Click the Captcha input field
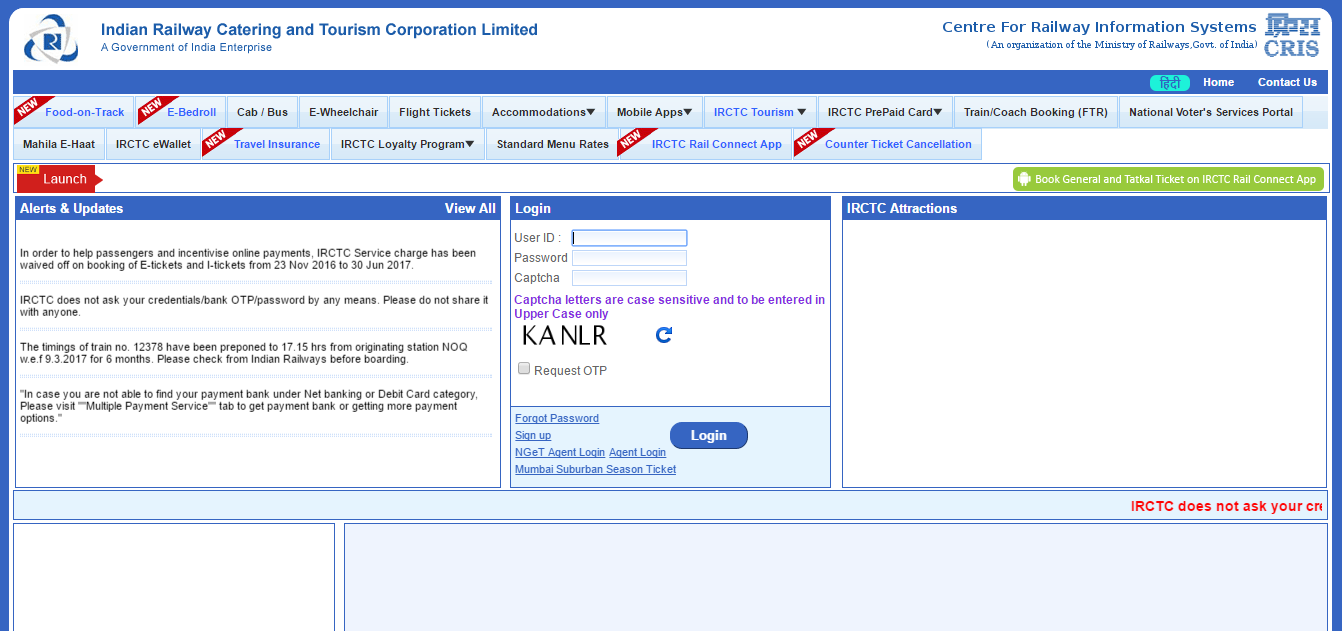Viewport: 1342px width, 631px height. point(629,278)
